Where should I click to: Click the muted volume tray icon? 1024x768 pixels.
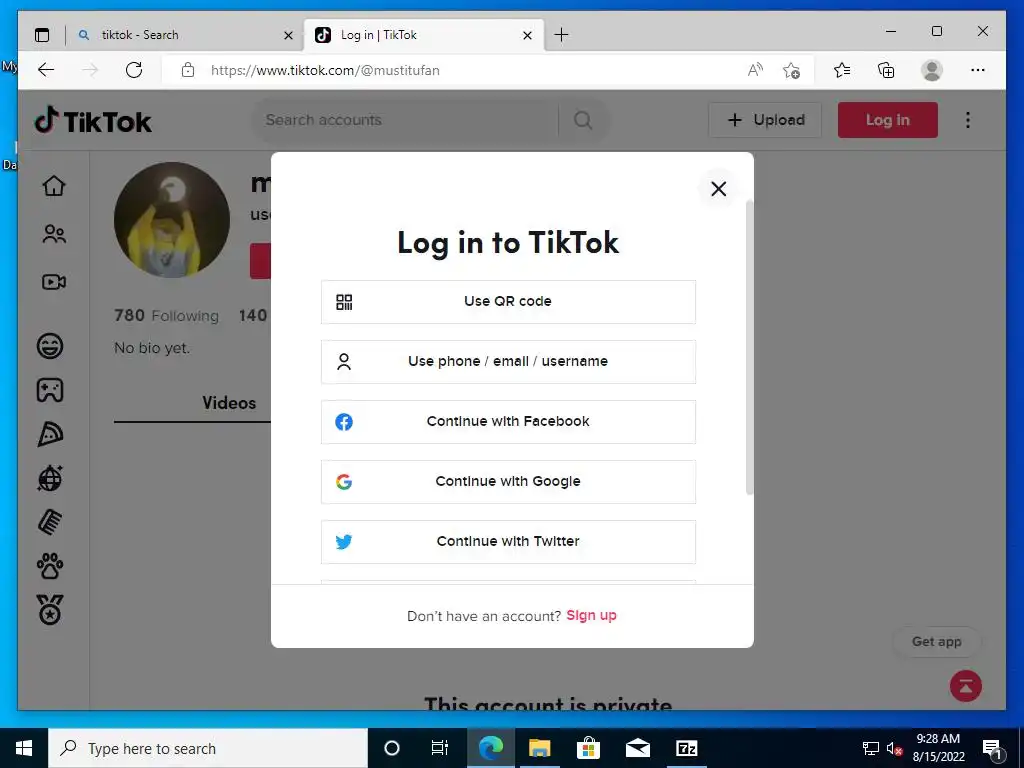(895, 749)
